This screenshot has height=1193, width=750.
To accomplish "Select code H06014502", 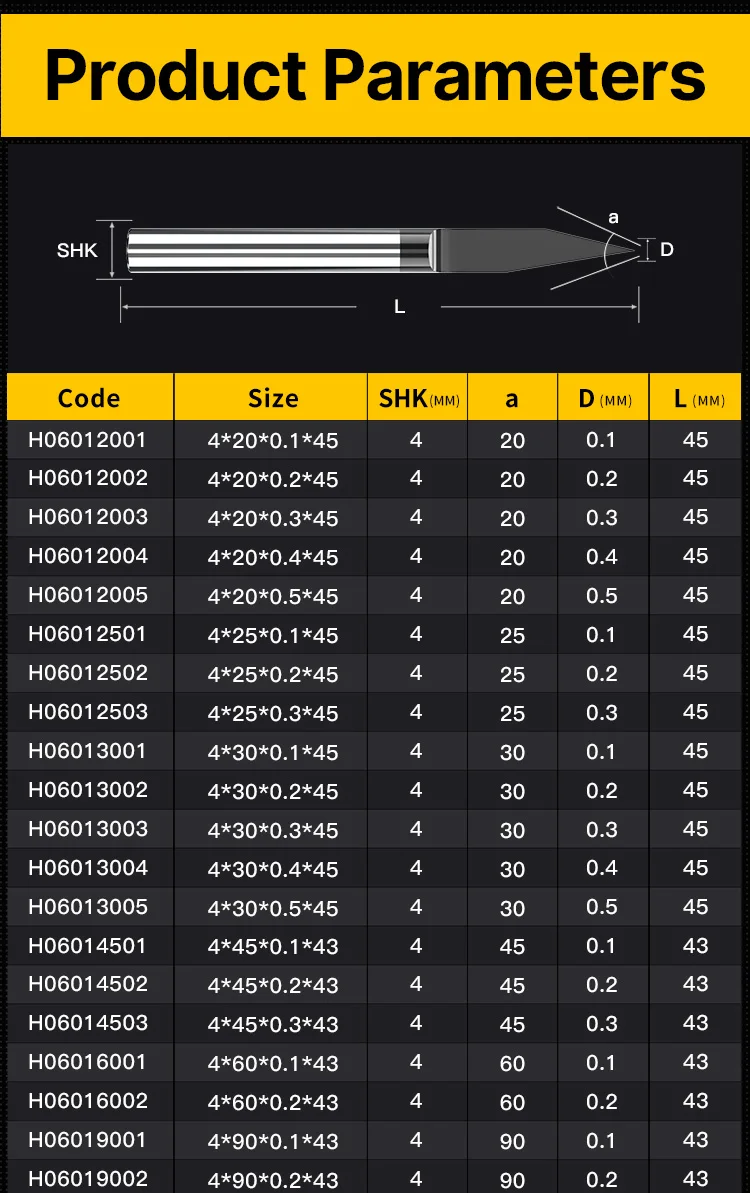I will (88, 983).
